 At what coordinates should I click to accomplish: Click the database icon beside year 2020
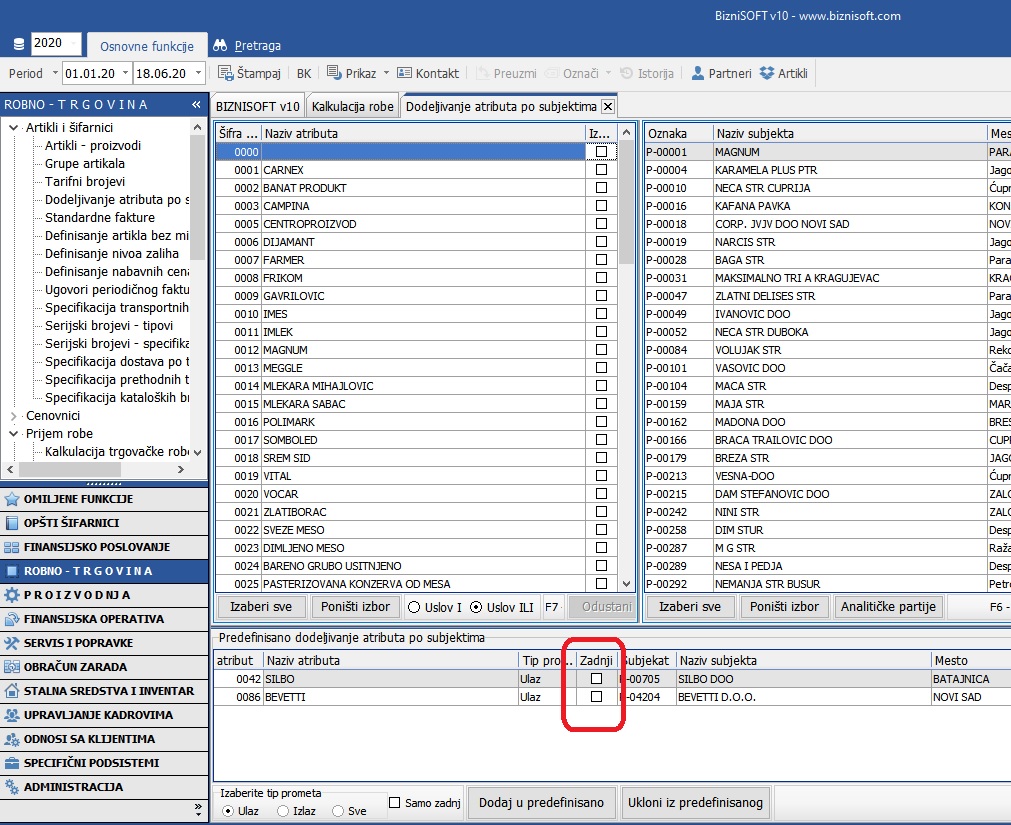(x=19, y=44)
